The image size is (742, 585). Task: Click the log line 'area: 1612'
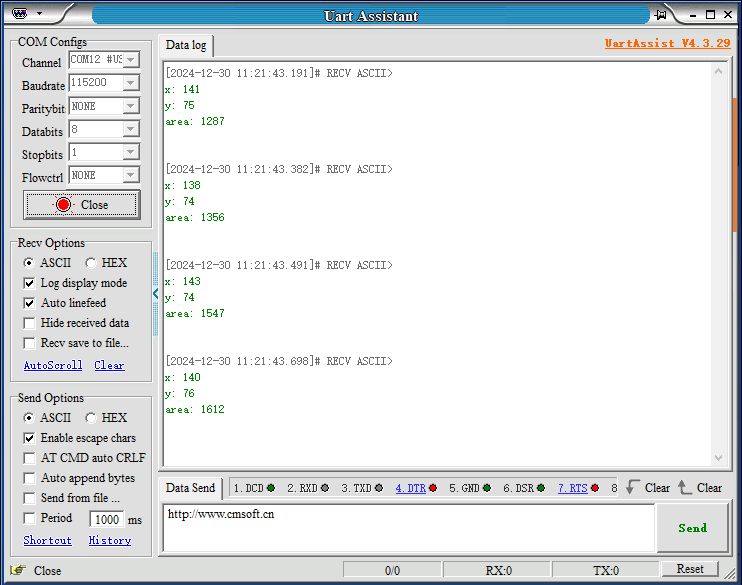(x=195, y=409)
